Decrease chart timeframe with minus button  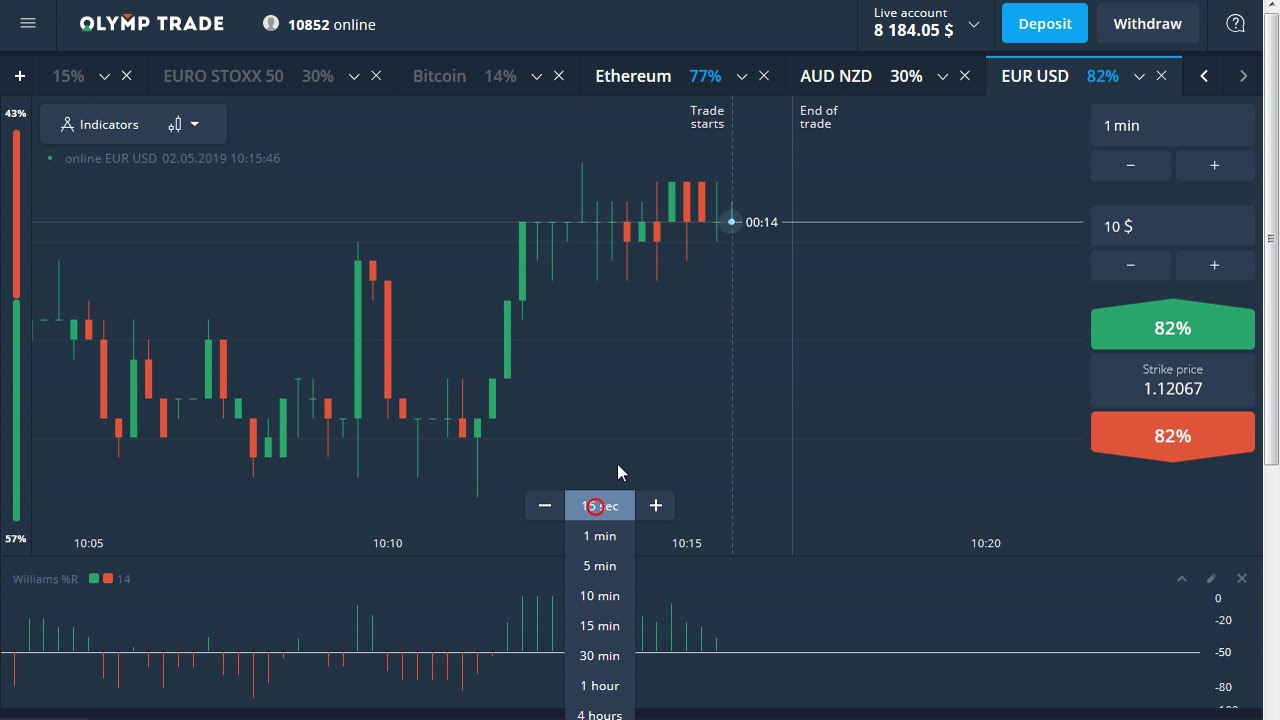coord(545,506)
